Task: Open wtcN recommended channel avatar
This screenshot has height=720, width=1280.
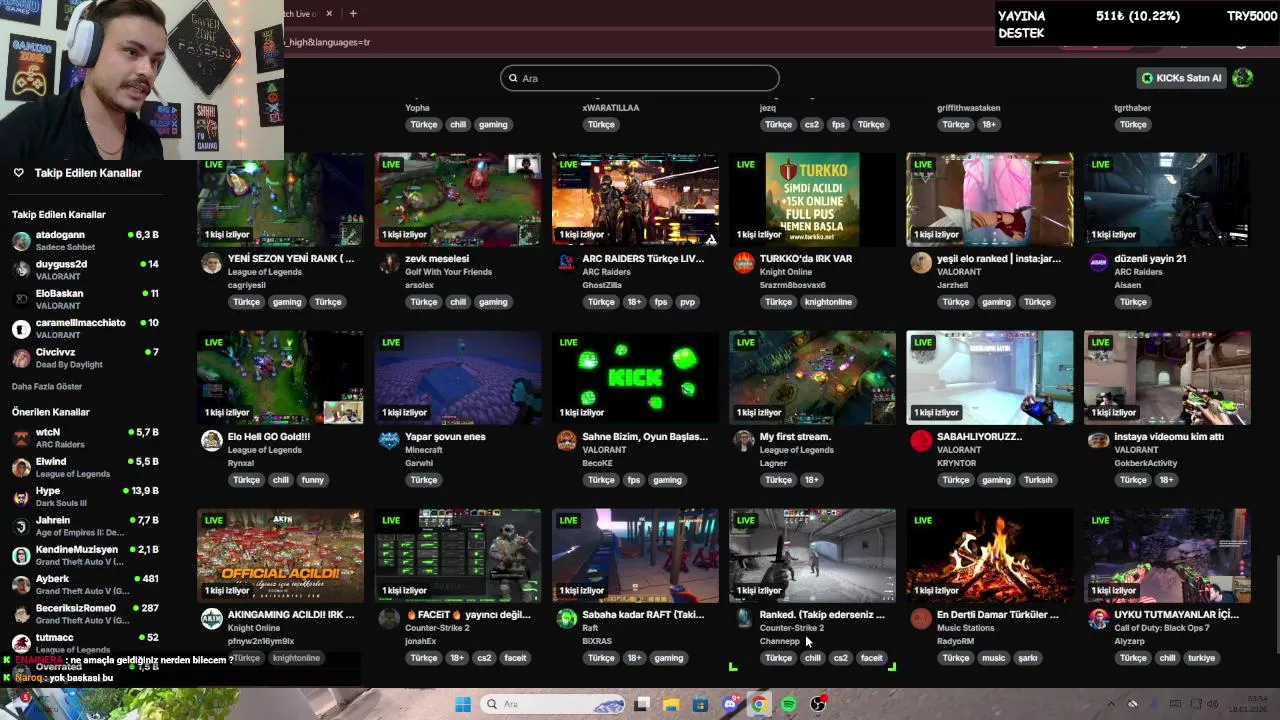Action: 21,438
